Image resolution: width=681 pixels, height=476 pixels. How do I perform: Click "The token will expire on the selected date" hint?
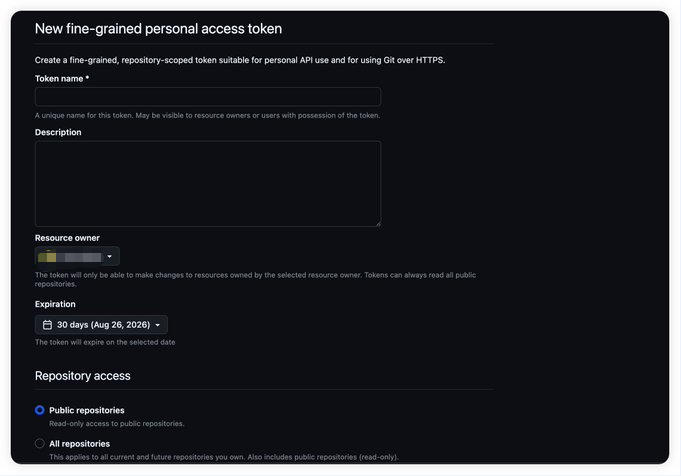105,342
